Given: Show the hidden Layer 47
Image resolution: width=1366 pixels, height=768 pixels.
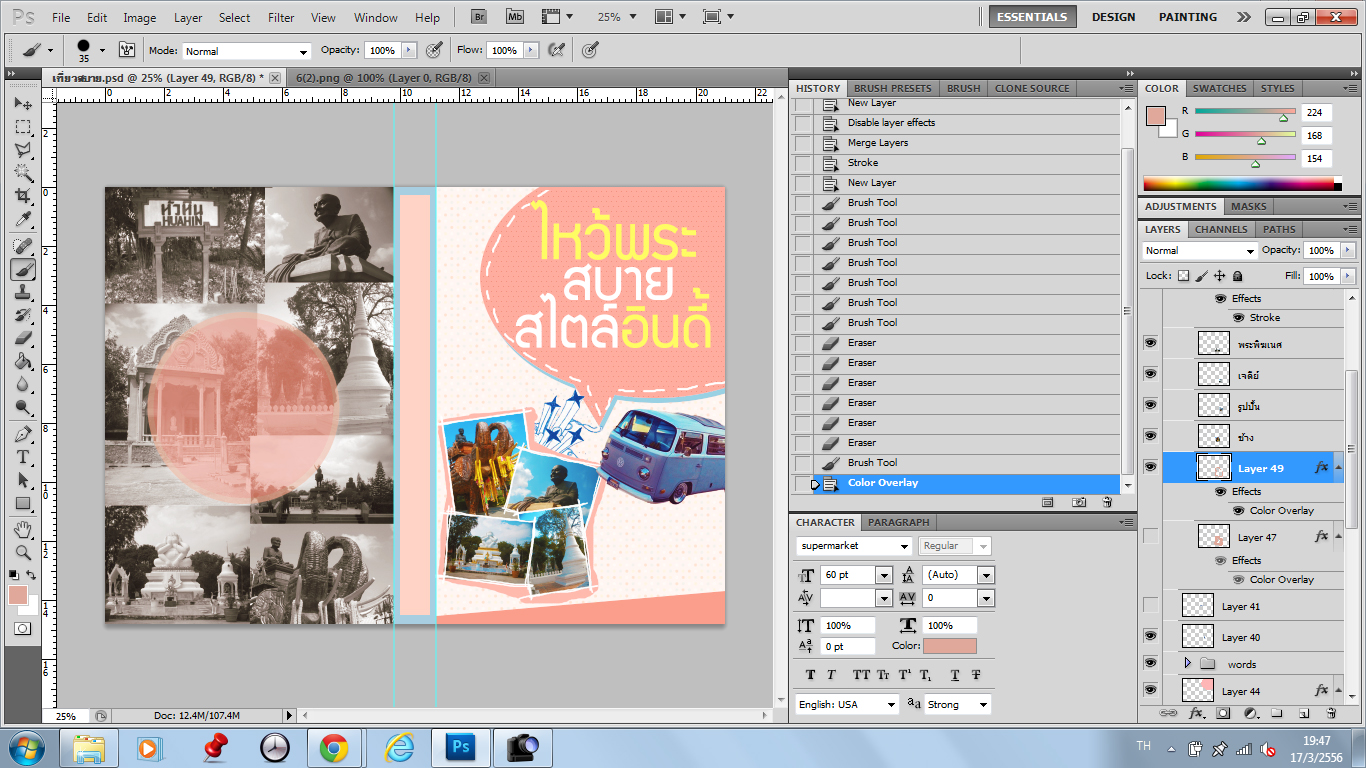Looking at the screenshot, I should pos(1150,537).
